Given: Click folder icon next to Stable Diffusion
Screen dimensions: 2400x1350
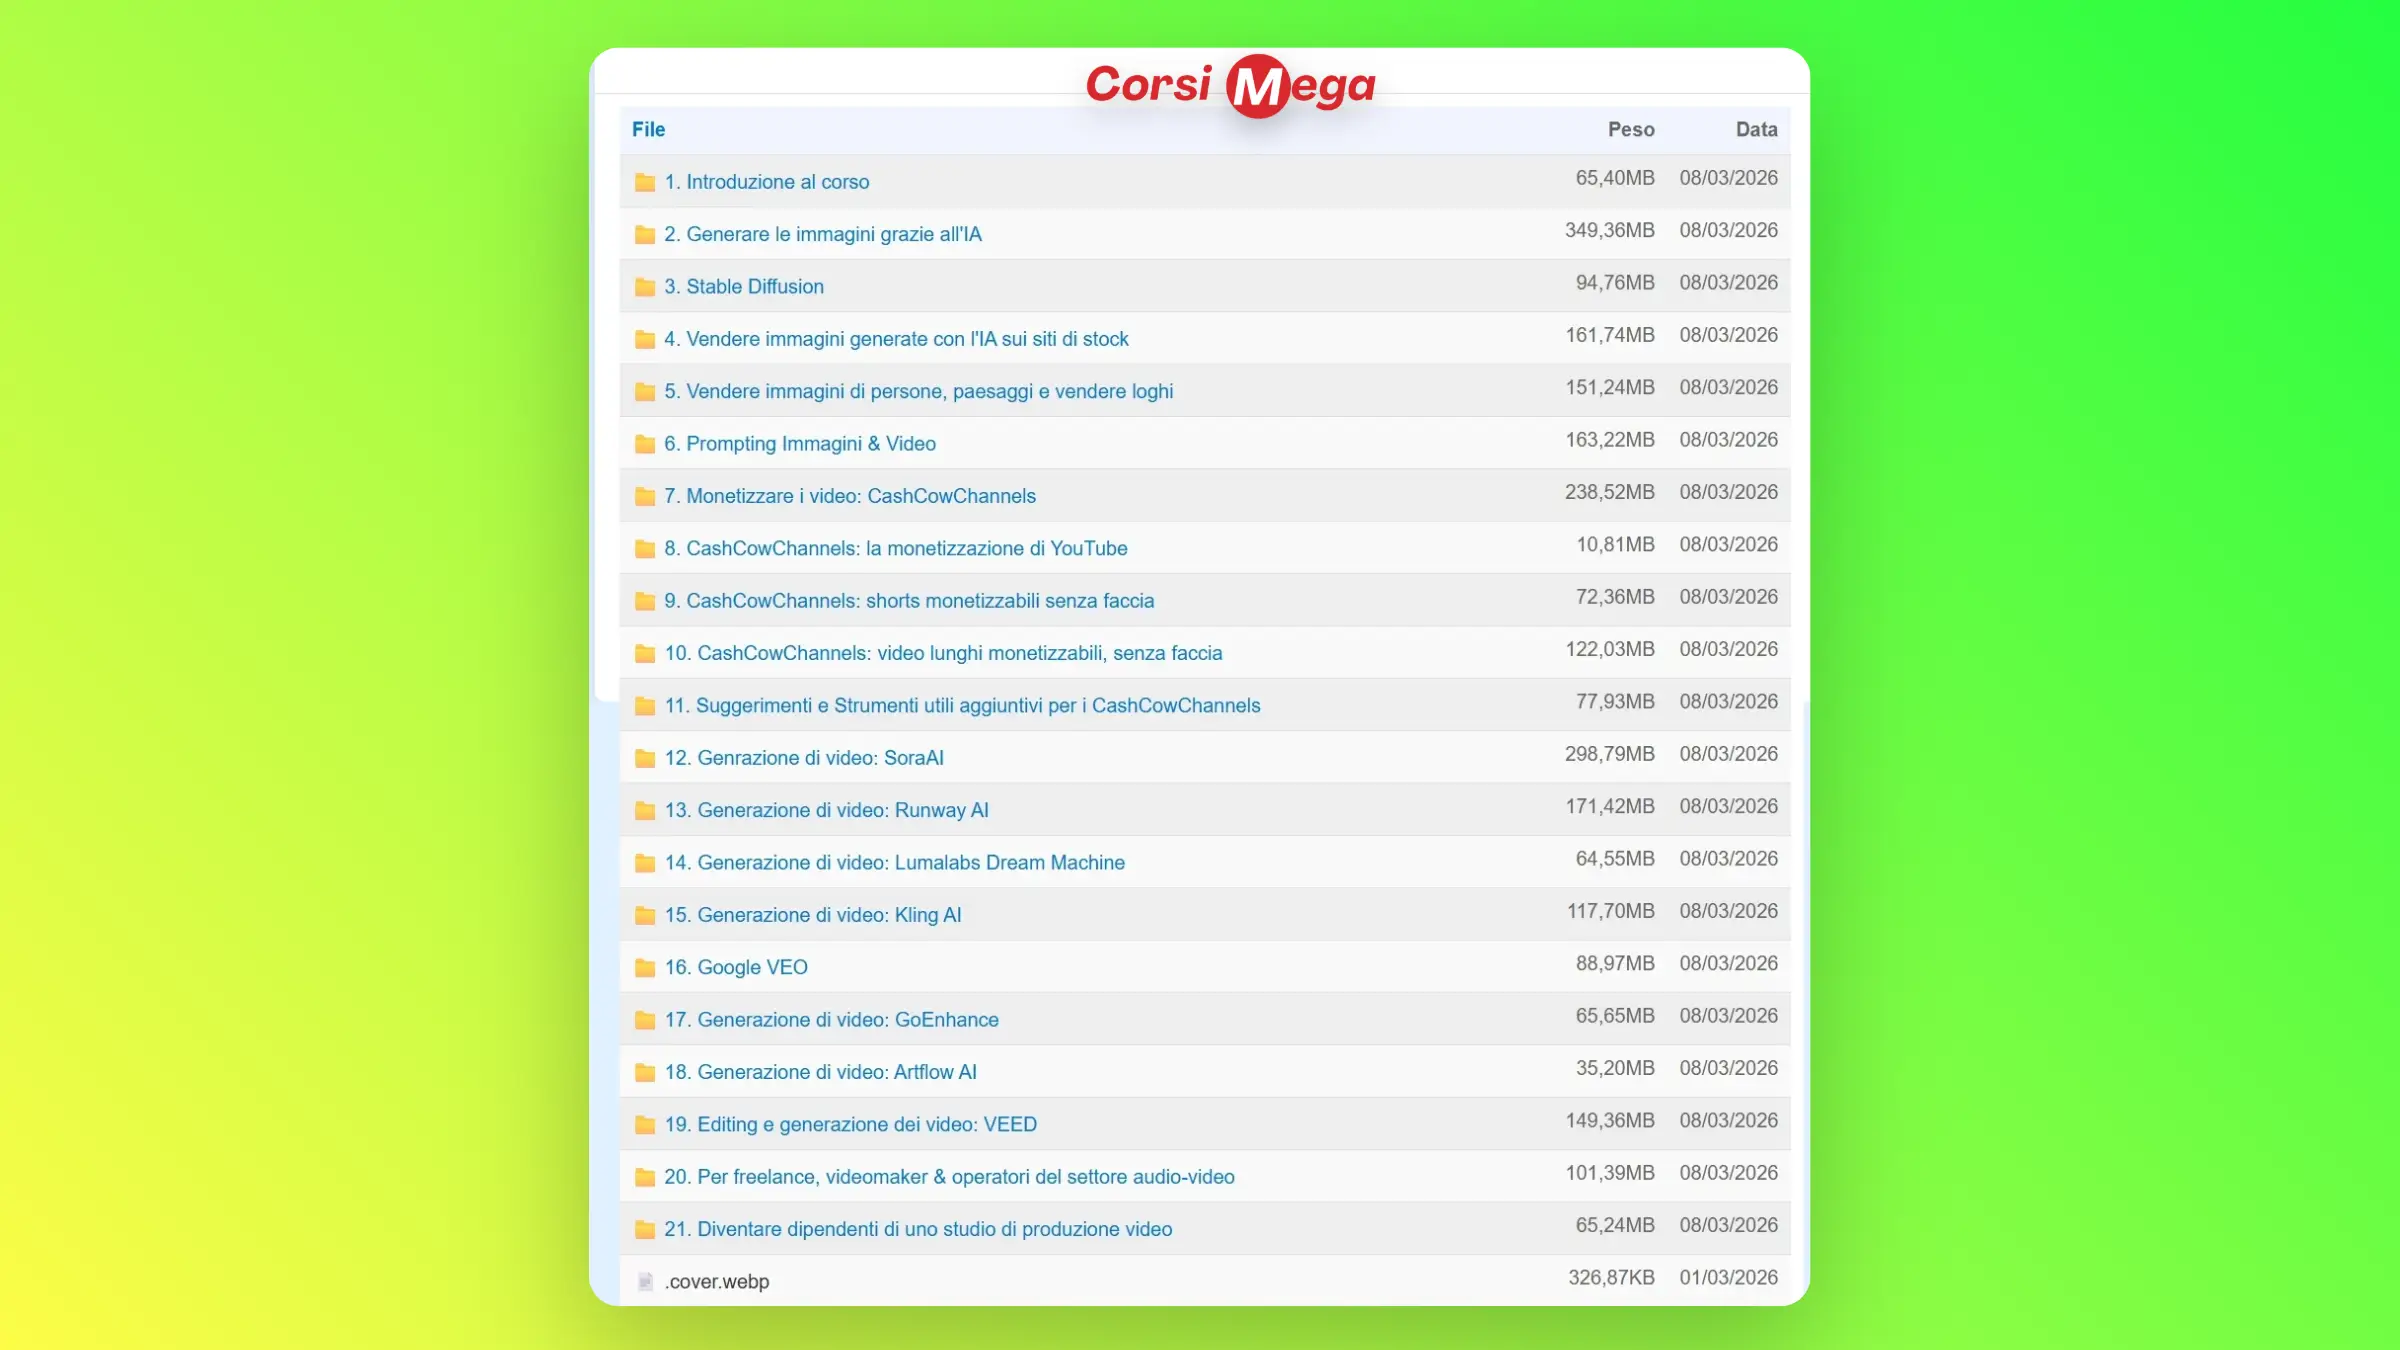Looking at the screenshot, I should click(645, 287).
